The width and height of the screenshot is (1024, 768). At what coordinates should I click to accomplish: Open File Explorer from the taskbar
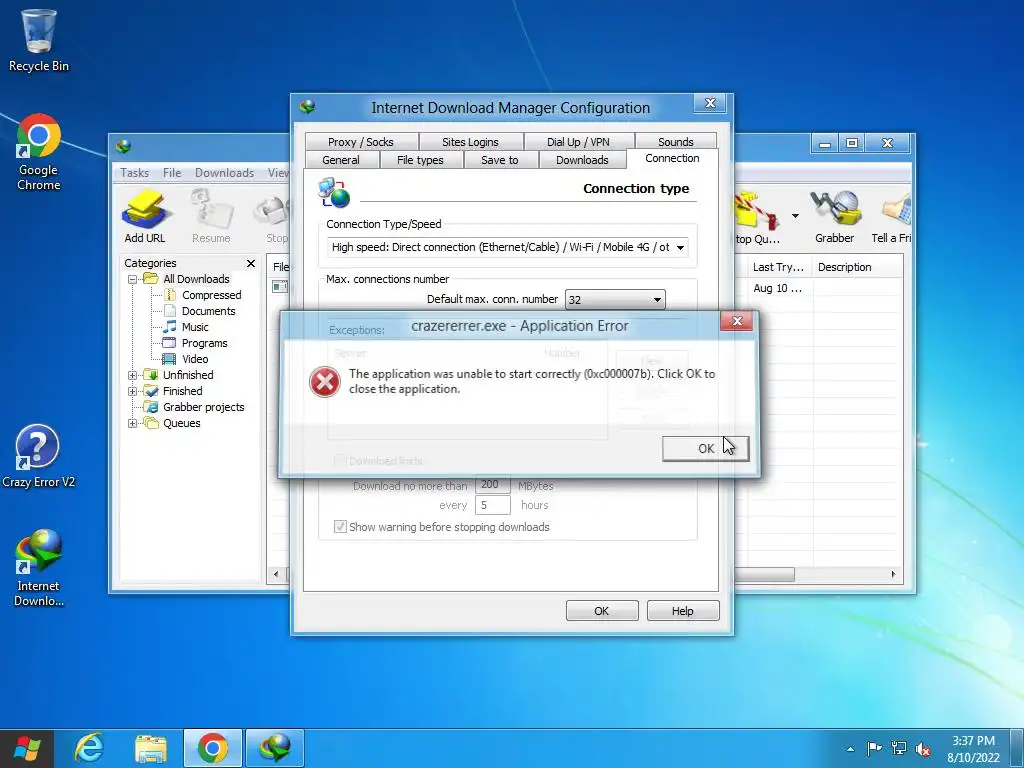150,748
